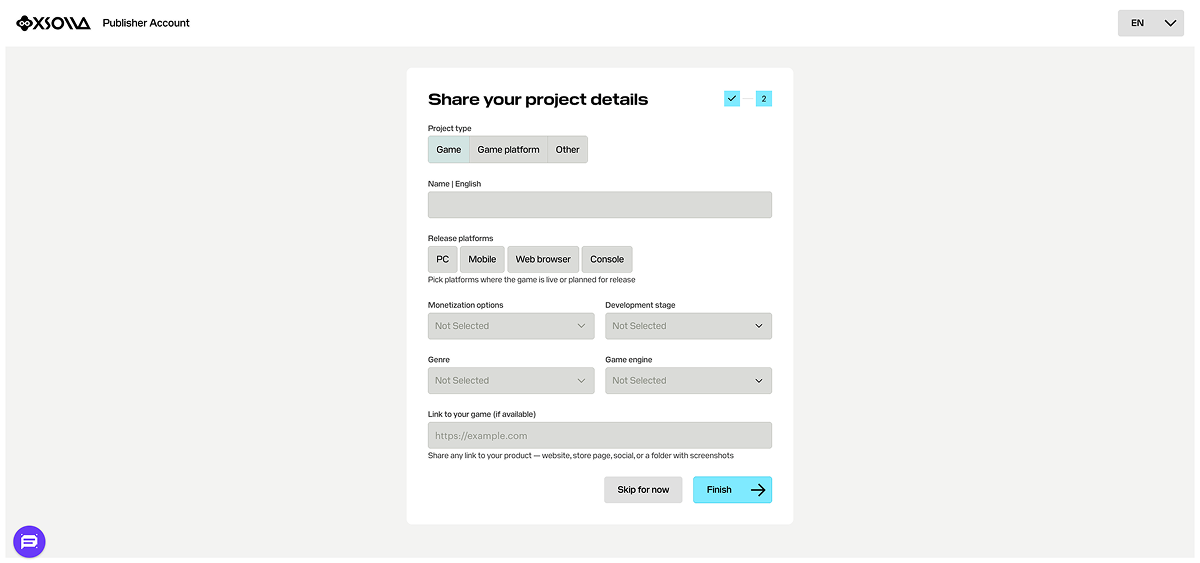Toggle Mobile release platform
Screen dimensions: 1200x563
[x=482, y=259]
